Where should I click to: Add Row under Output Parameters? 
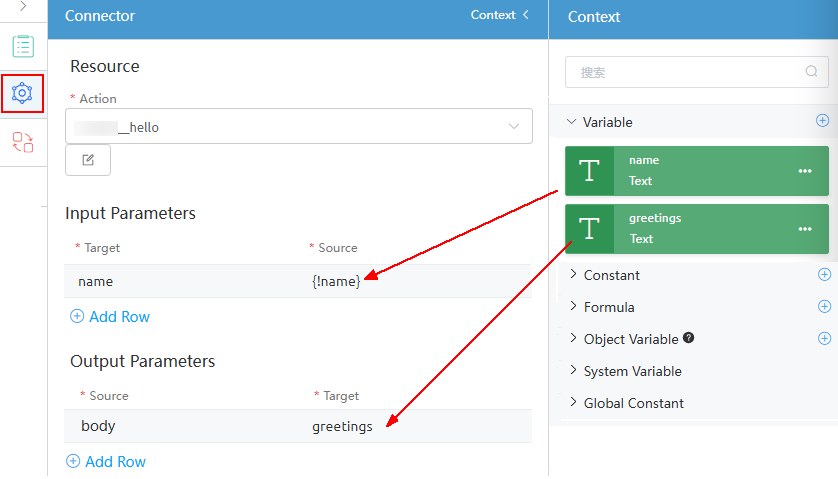pos(106,461)
